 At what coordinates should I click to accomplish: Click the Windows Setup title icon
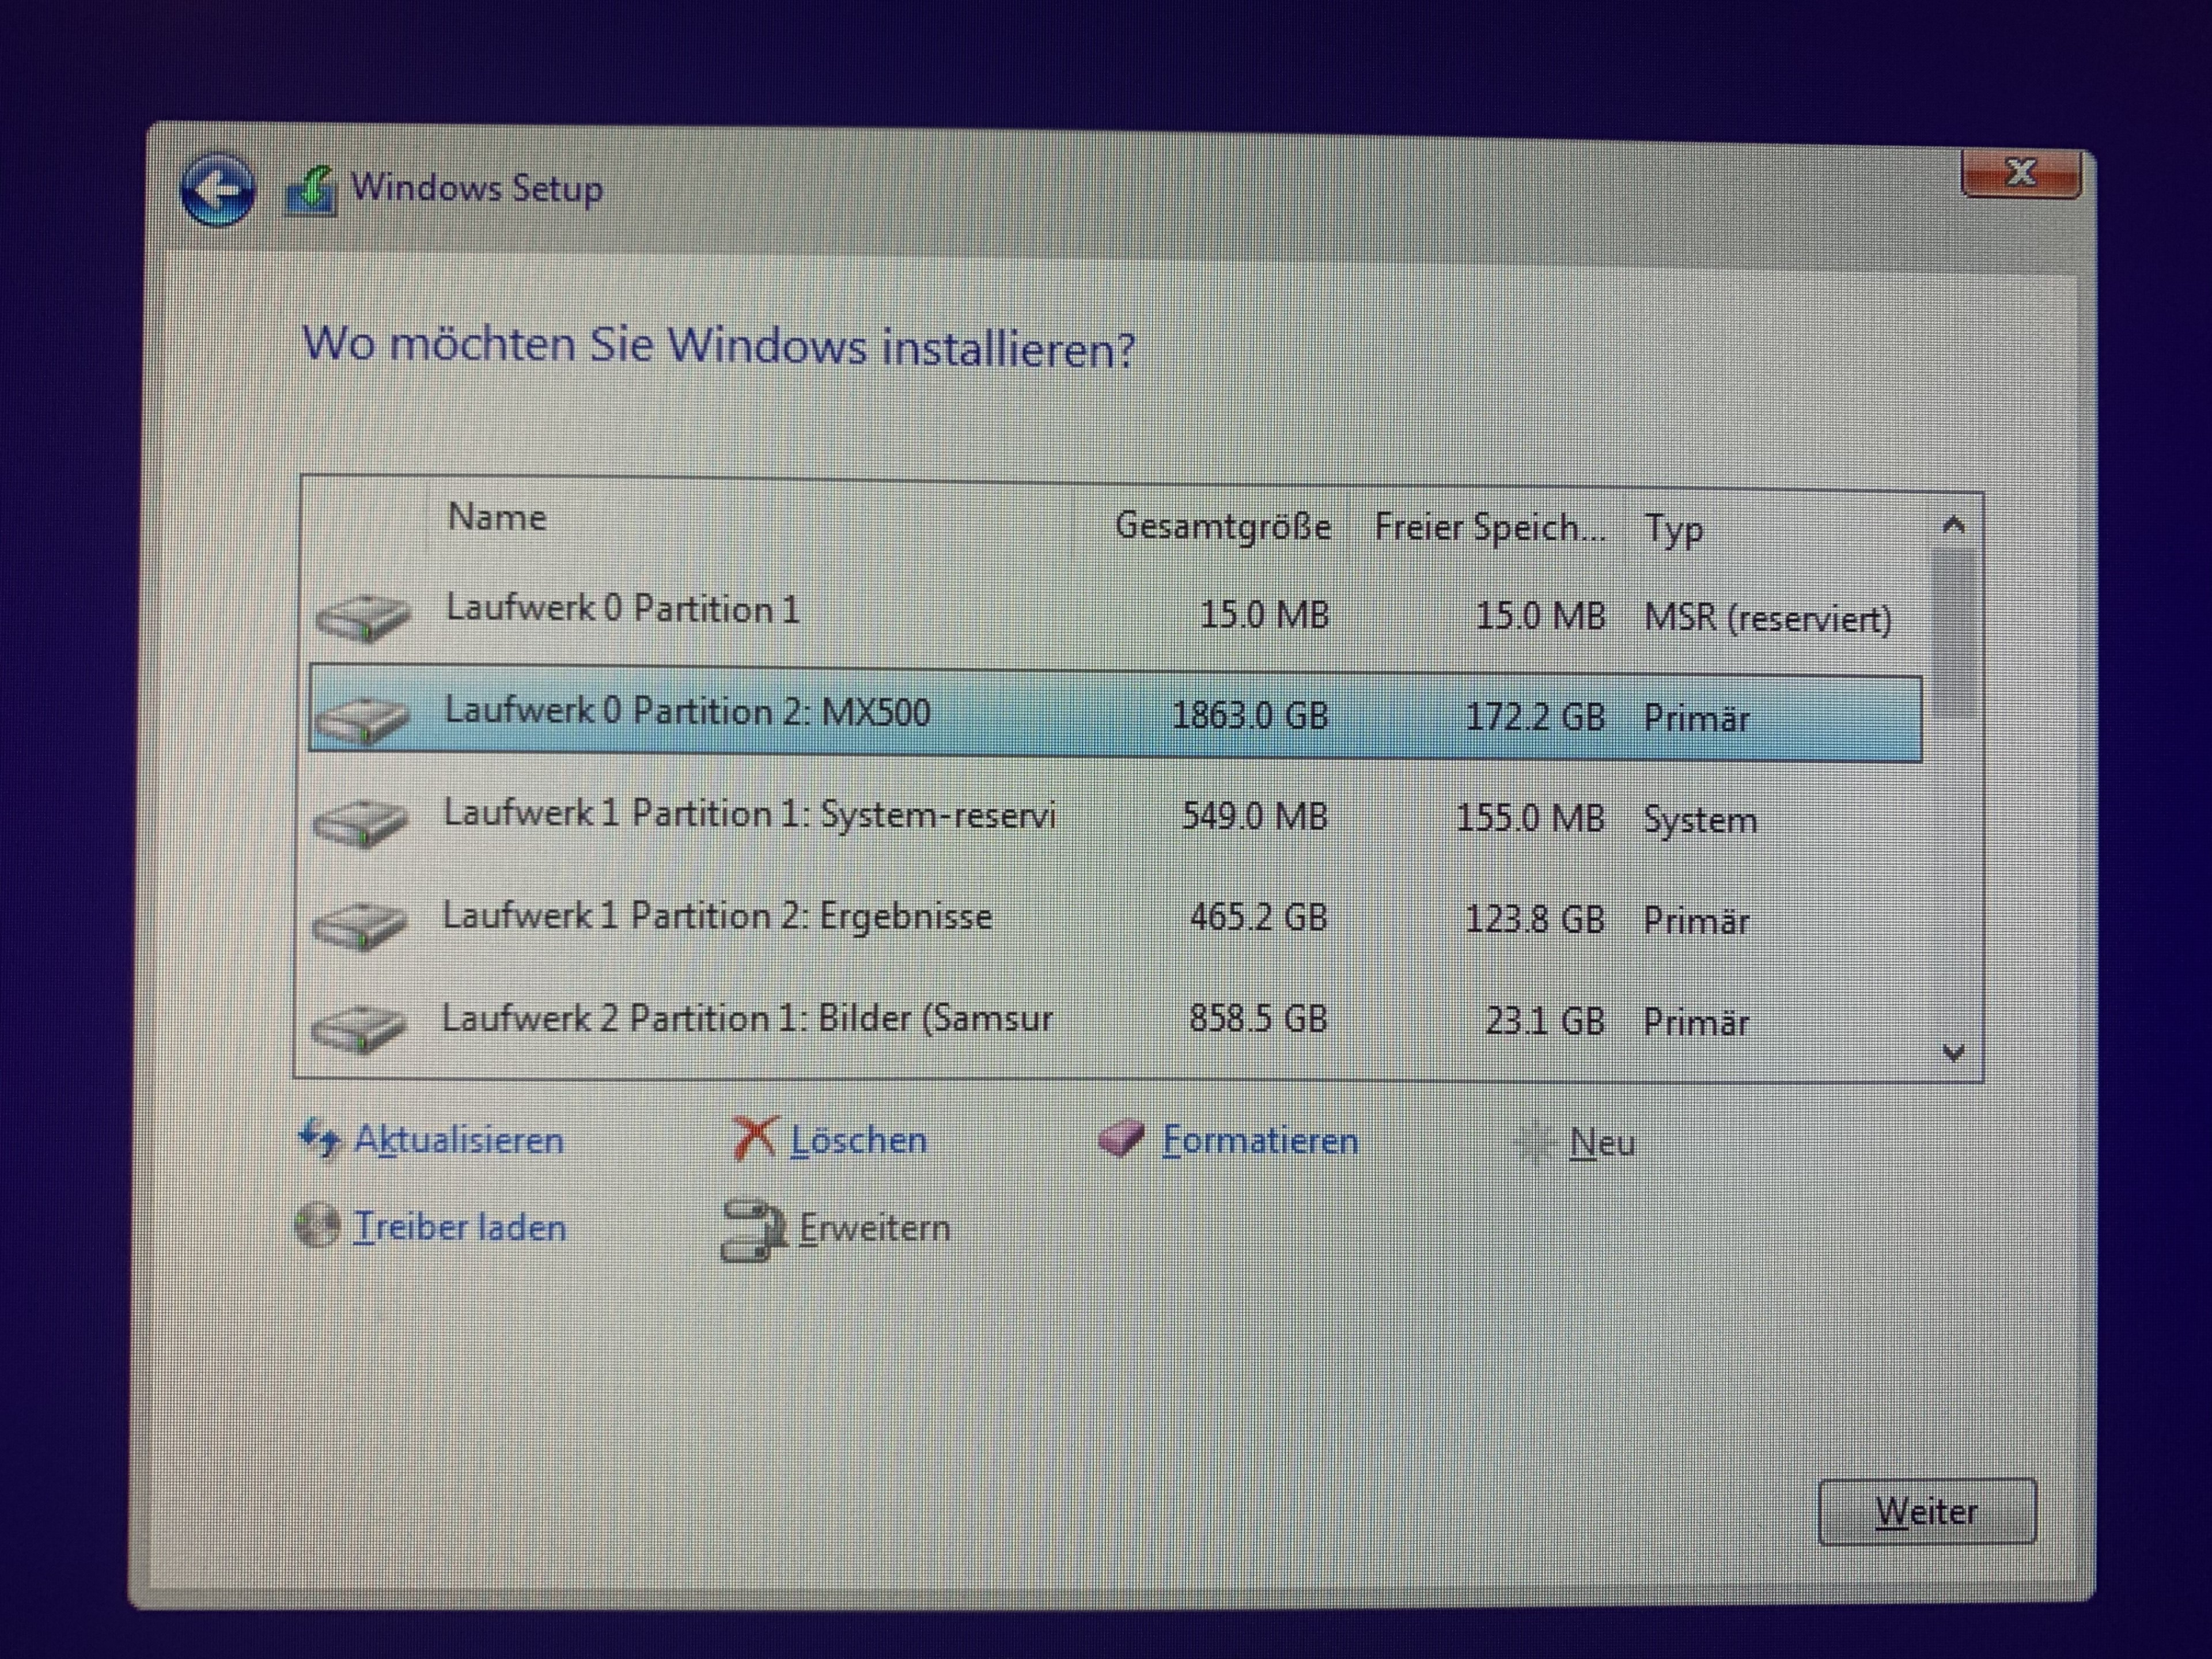(x=311, y=190)
